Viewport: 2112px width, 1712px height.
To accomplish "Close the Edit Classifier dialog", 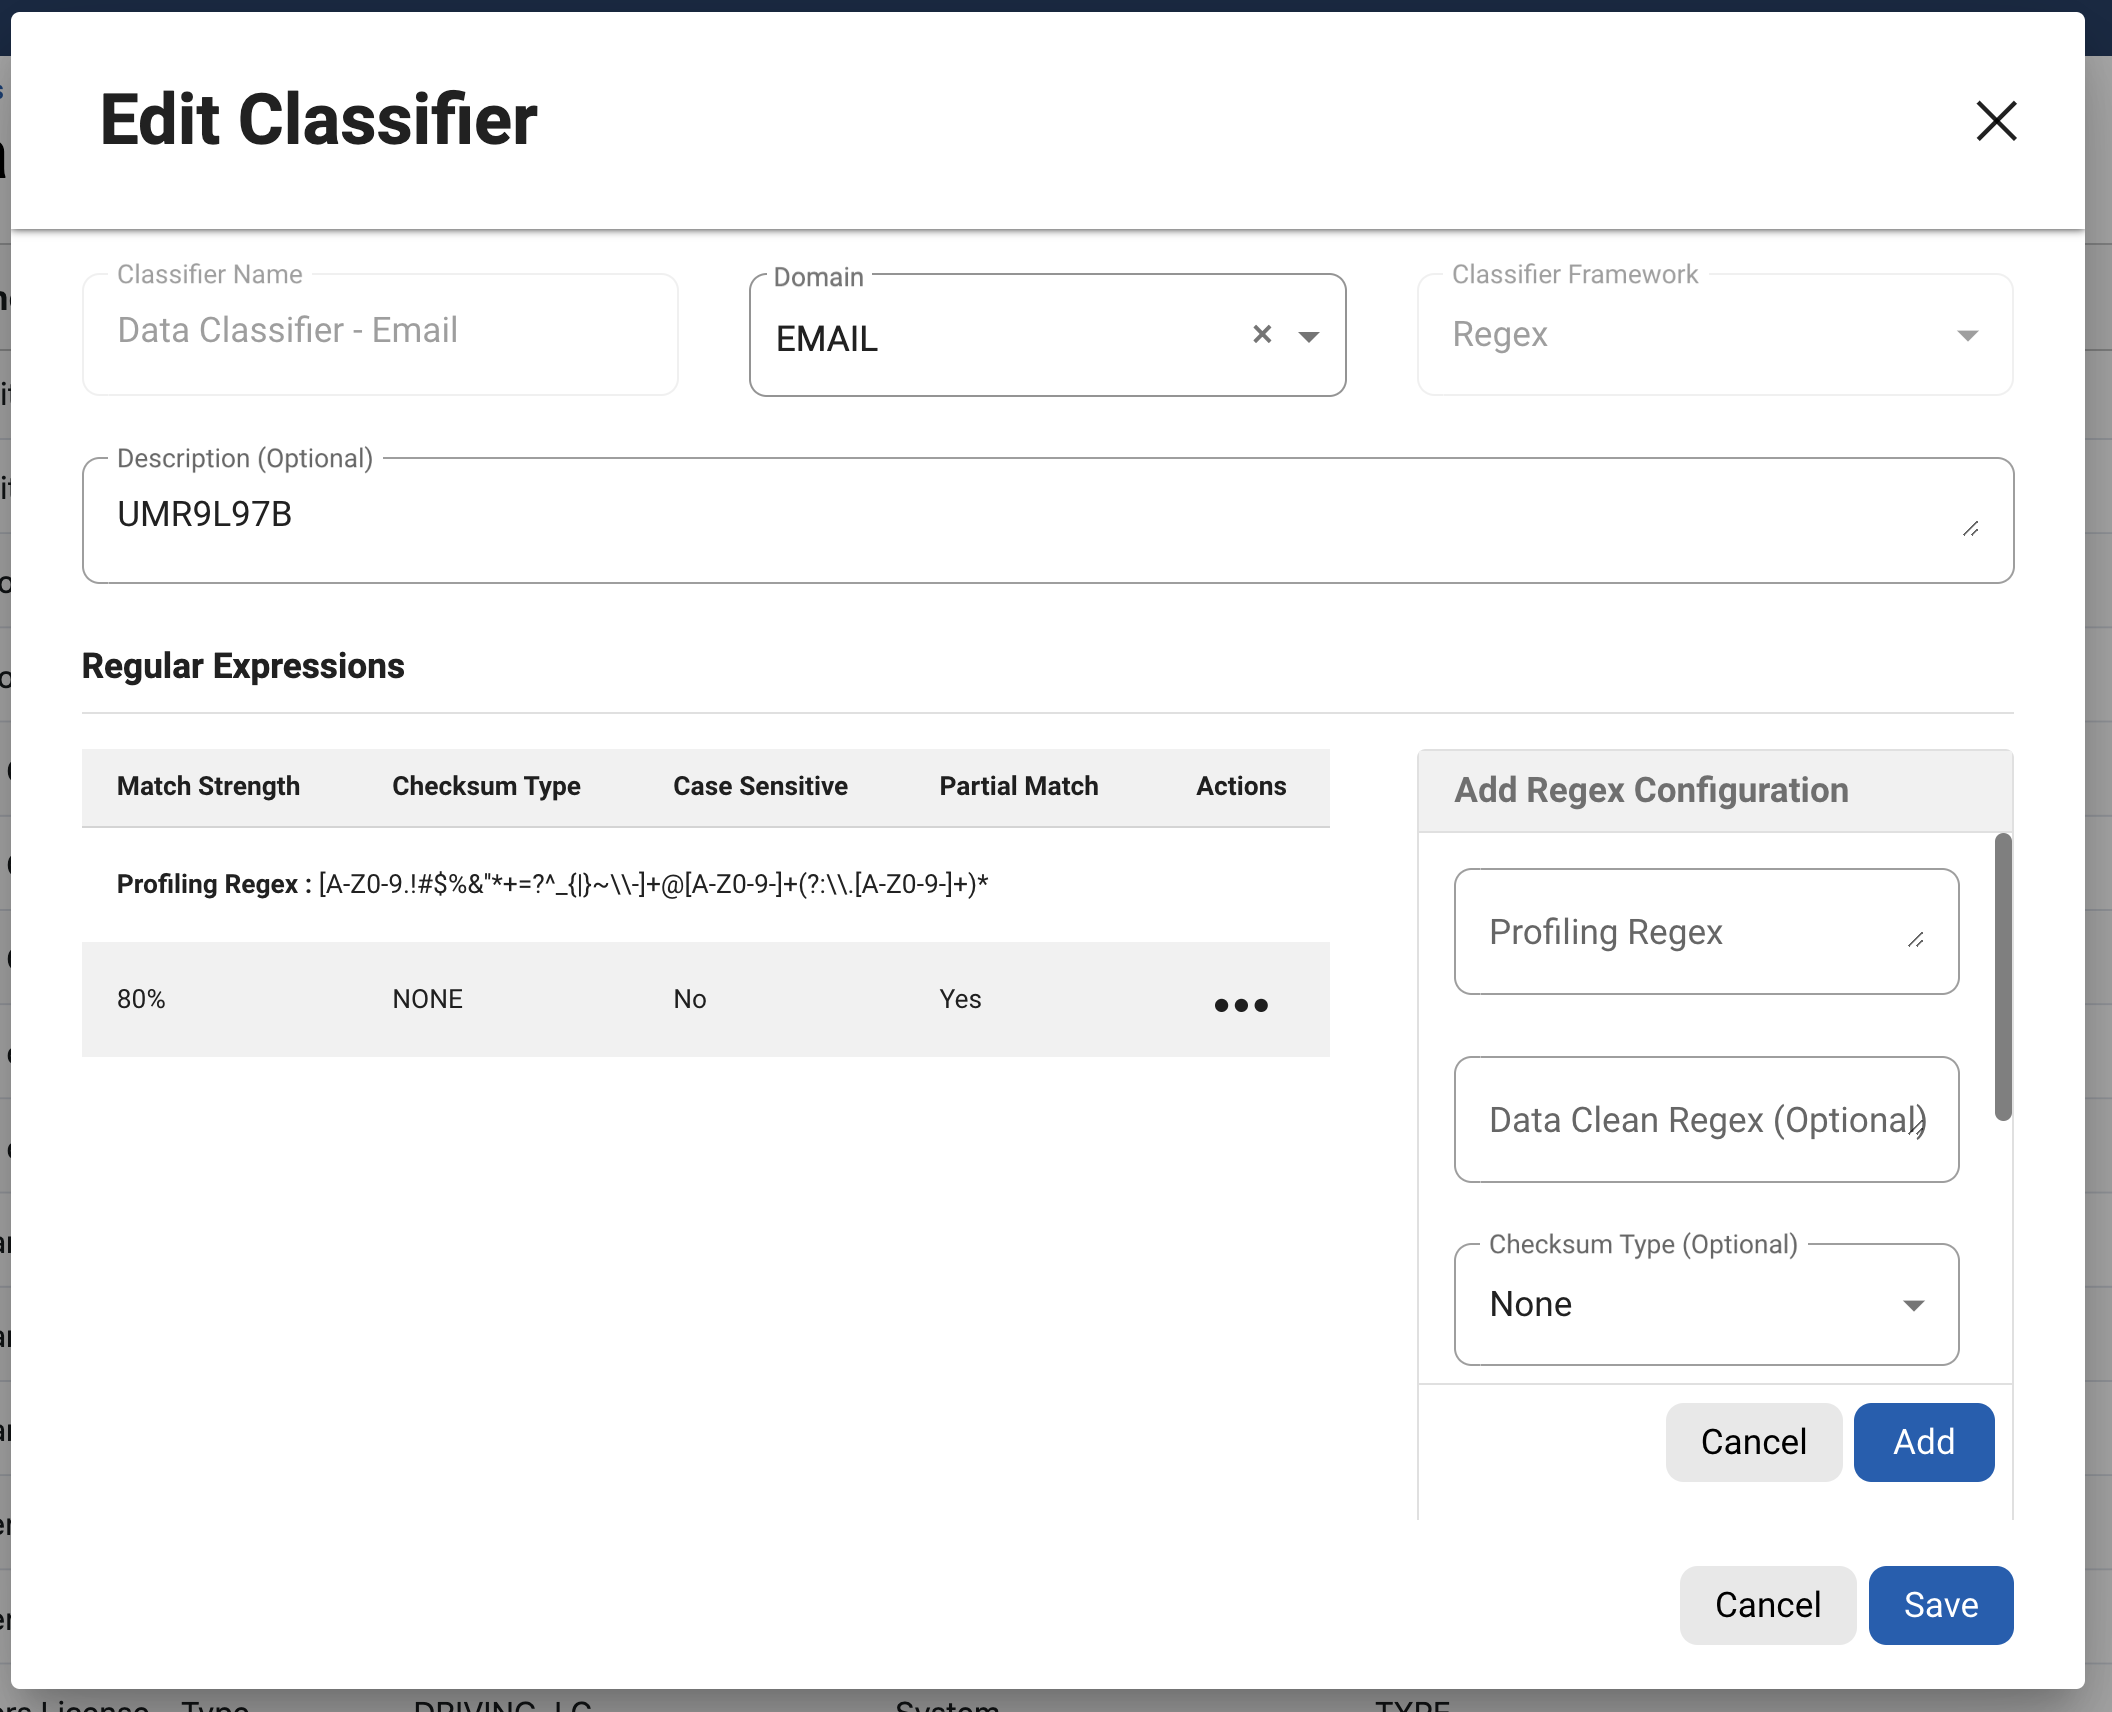I will pyautogui.click(x=1994, y=121).
